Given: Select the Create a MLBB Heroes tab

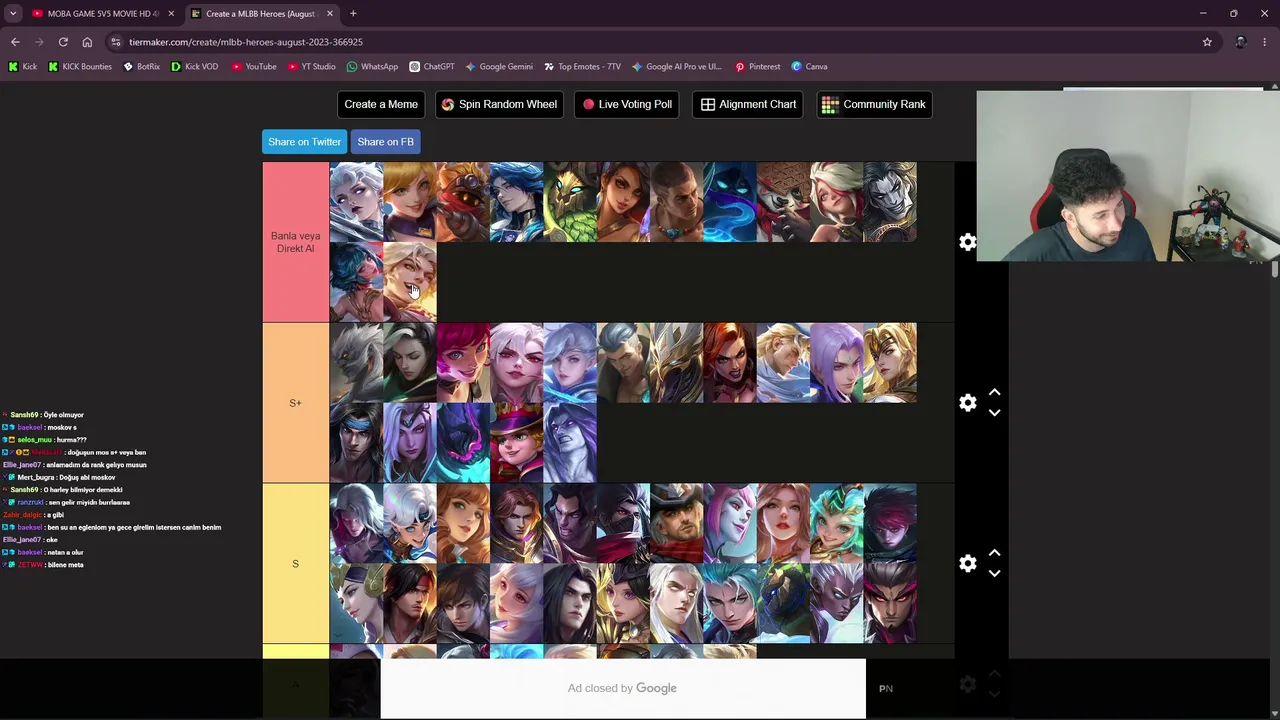Looking at the screenshot, I should pos(260,14).
